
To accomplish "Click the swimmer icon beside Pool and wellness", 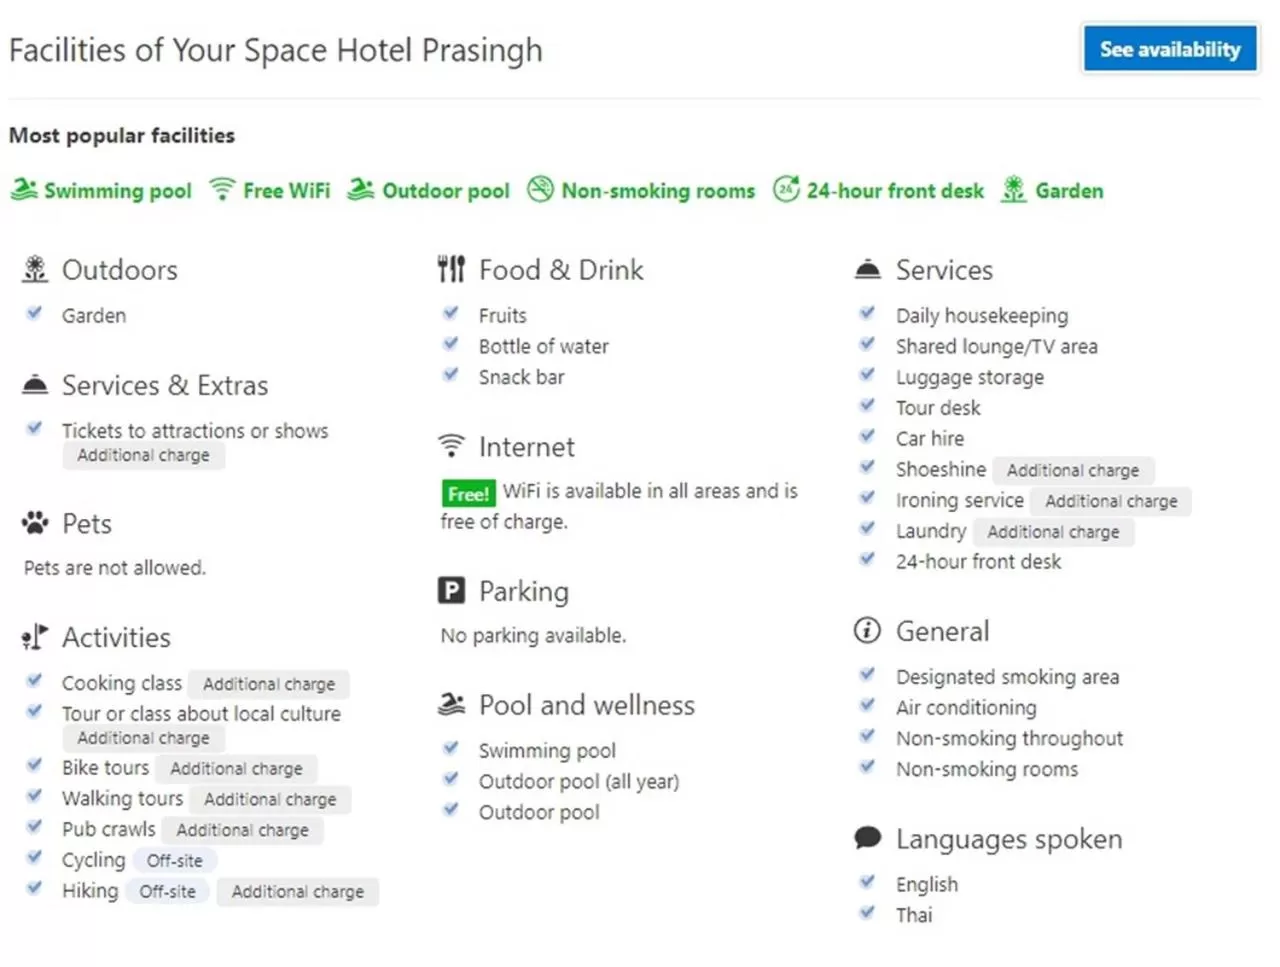I will click(451, 704).
